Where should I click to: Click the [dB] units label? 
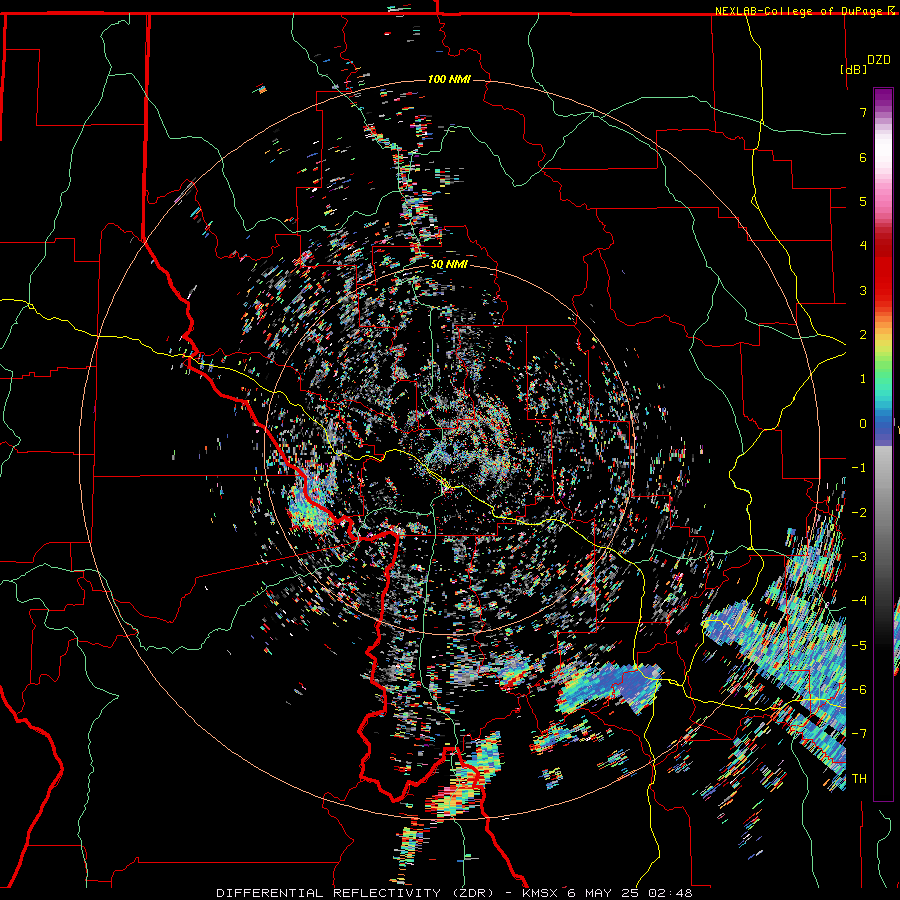(854, 69)
